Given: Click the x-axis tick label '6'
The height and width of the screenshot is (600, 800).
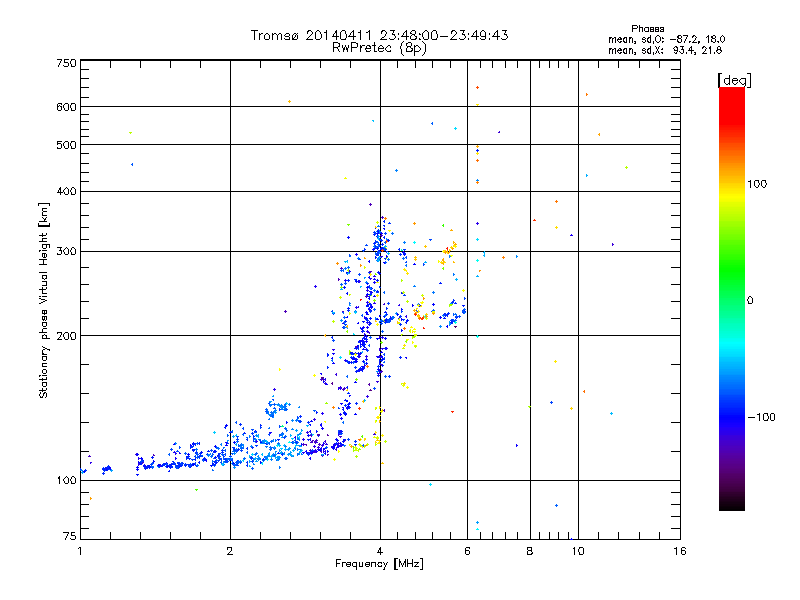Looking at the screenshot, I should click(x=467, y=551).
